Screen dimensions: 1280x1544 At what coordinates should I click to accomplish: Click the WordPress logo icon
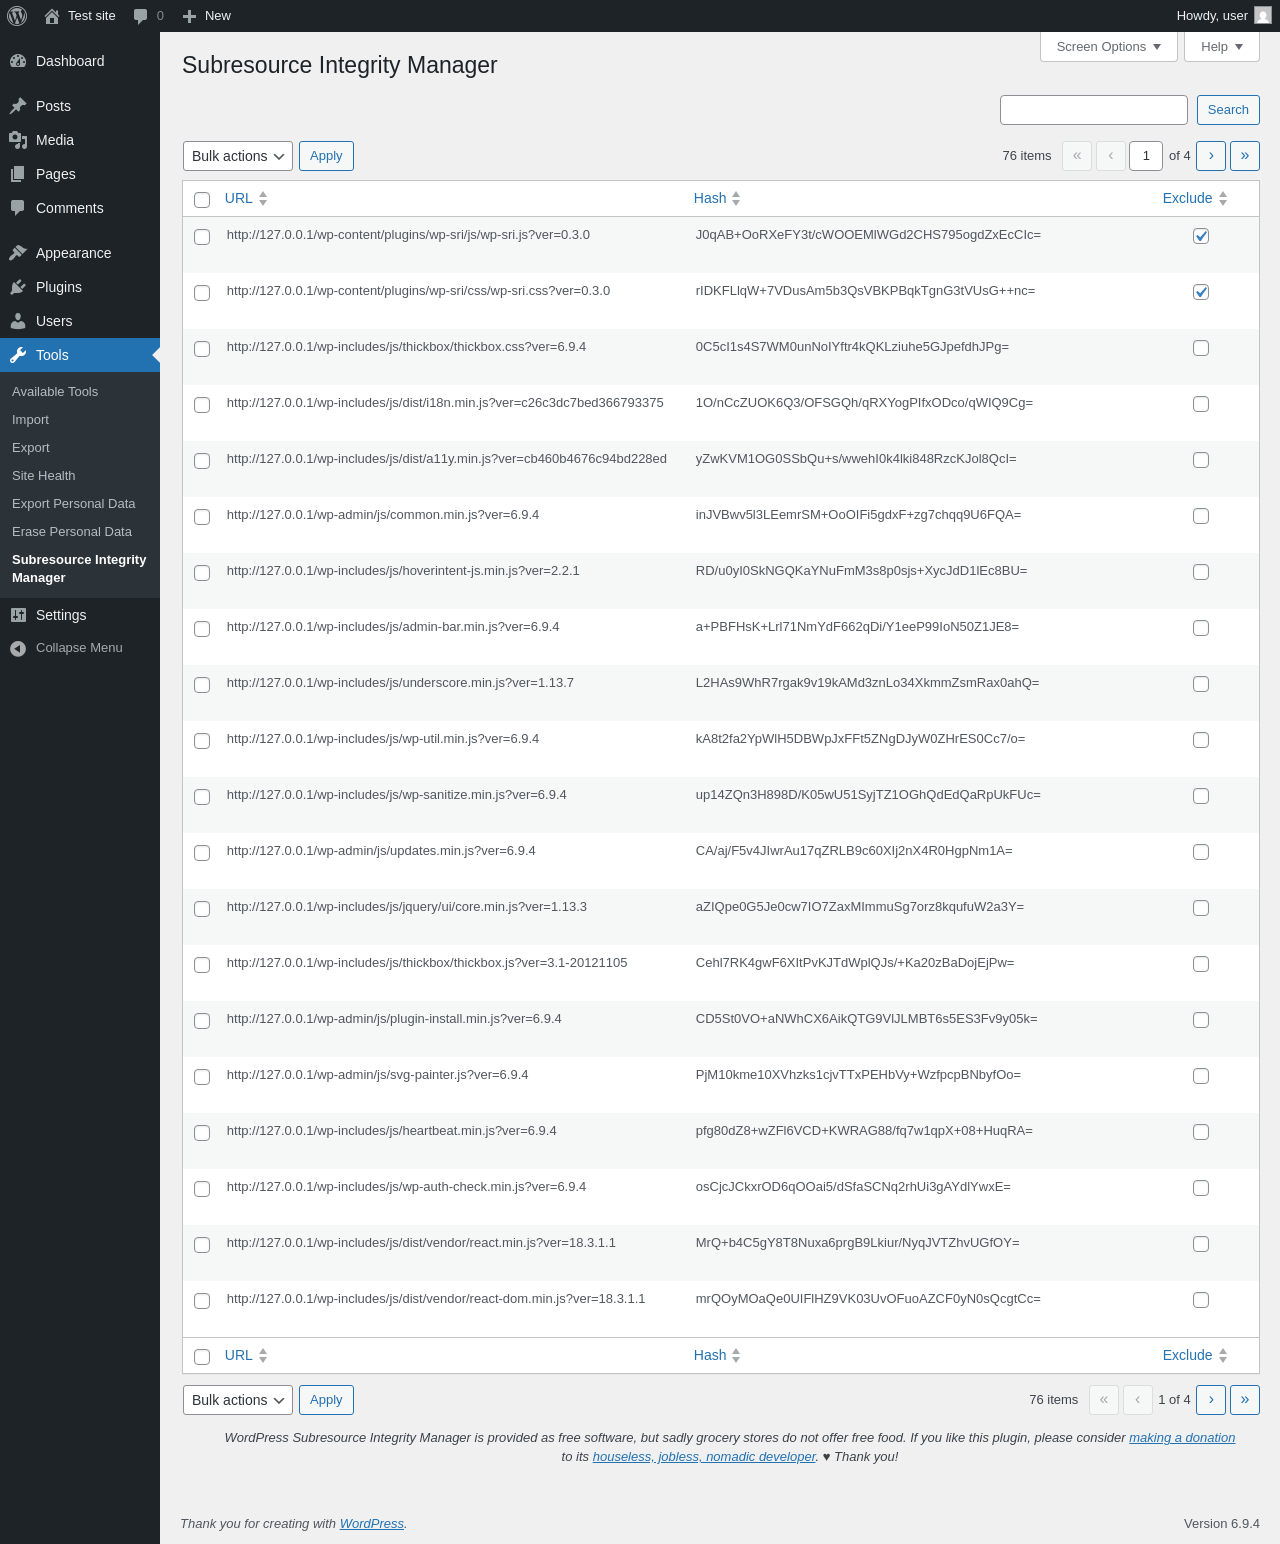(17, 16)
